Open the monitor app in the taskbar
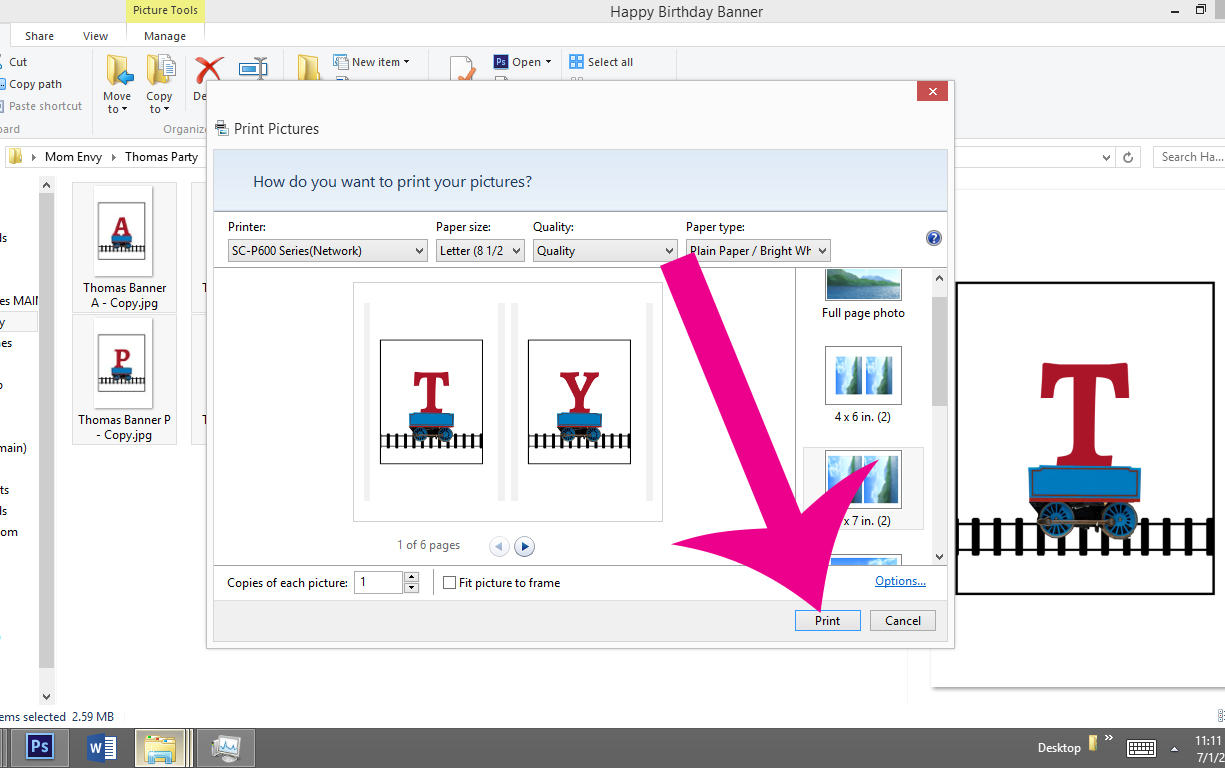The image size is (1225, 768). pyautogui.click(x=226, y=747)
